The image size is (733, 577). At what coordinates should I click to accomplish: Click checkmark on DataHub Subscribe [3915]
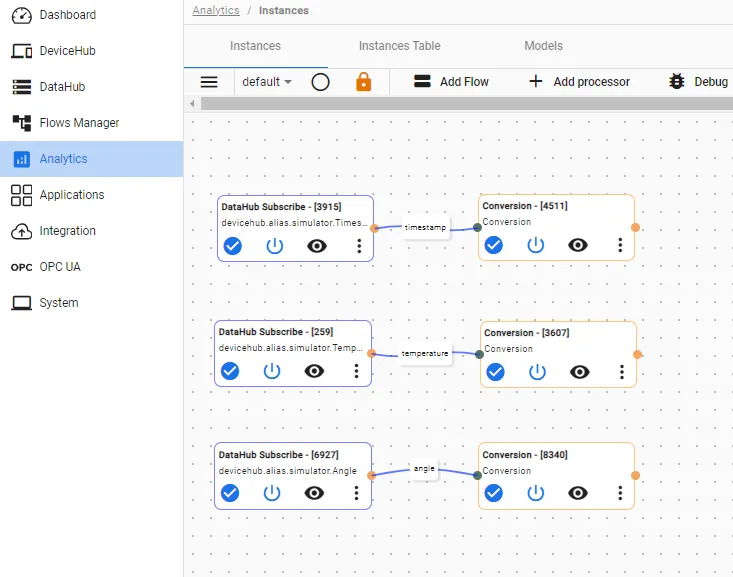232,245
